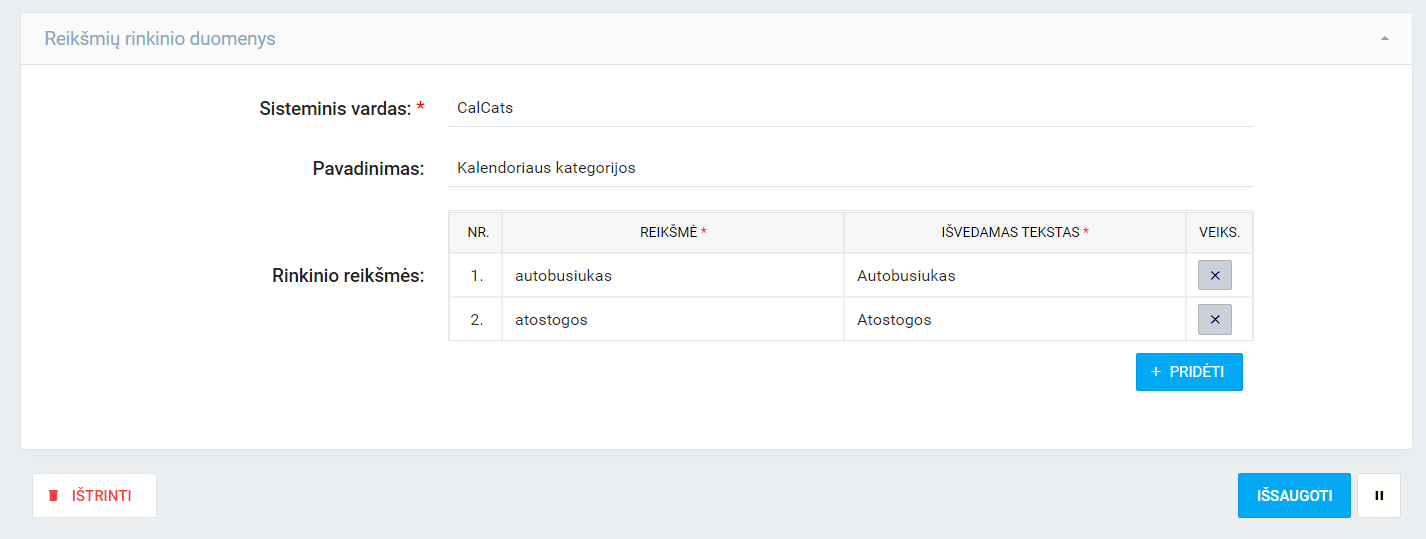Click the Sisteminis vardas label

click(x=335, y=108)
